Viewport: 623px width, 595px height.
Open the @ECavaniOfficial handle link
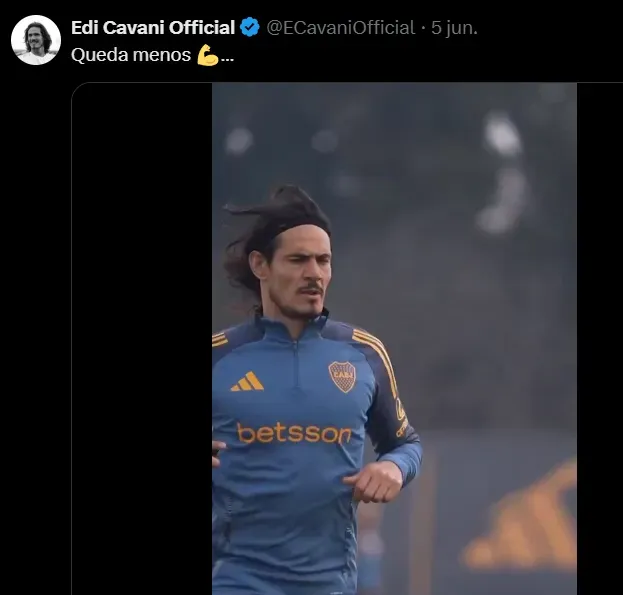[x=340, y=28]
